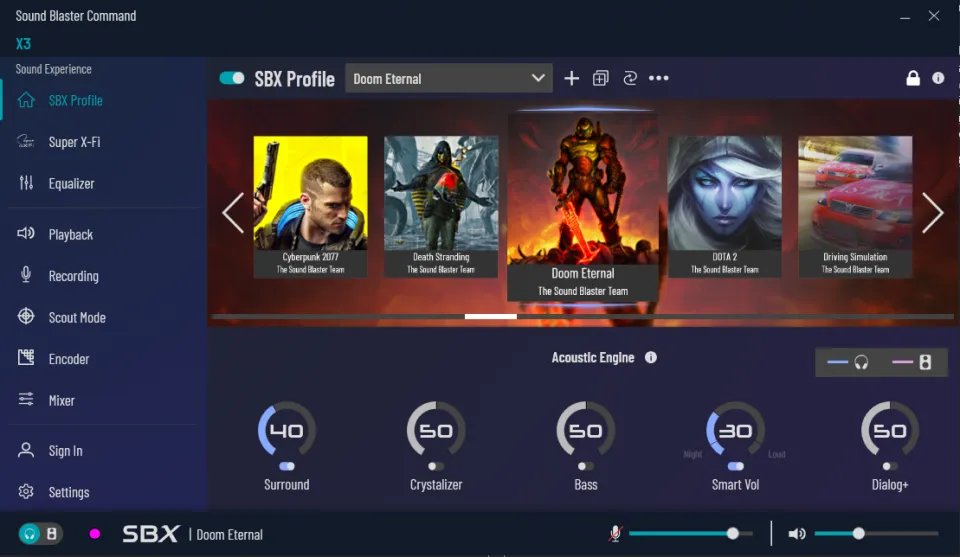Click the SBX logo in the bottom bar
Screen dimensions: 960x557
151,534
